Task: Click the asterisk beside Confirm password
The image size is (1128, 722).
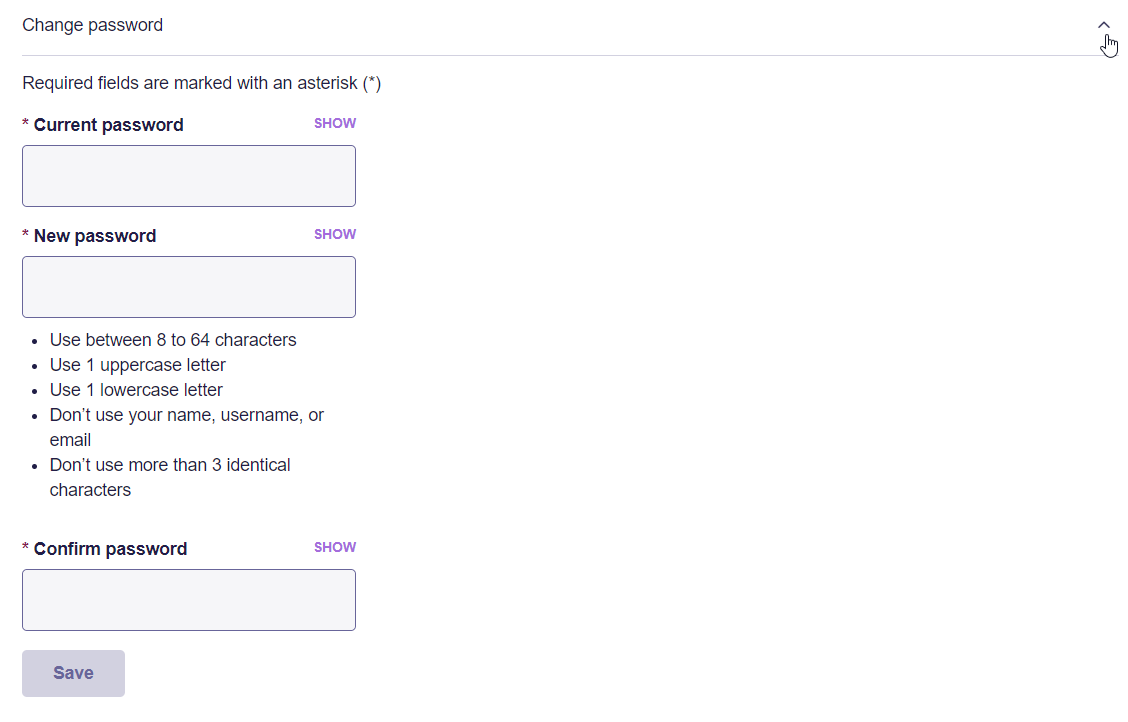Action: [x=26, y=547]
